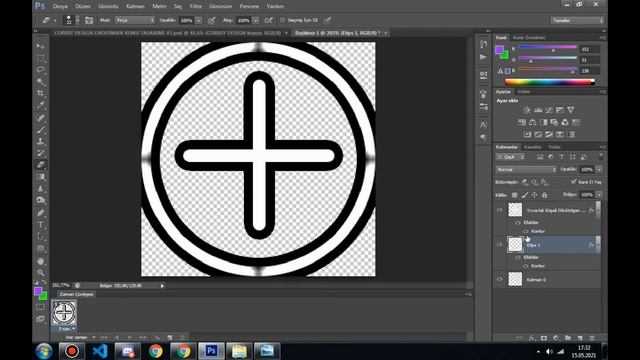Select the Pen tool
The height and width of the screenshot is (360, 640).
40,213
